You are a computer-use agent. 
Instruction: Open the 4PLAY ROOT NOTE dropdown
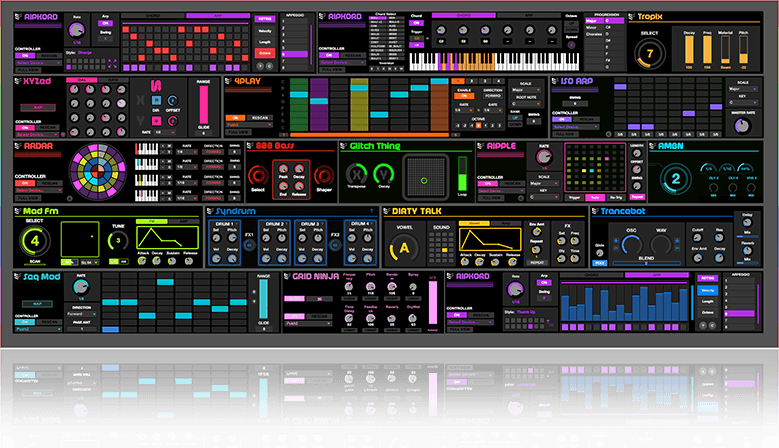tap(526, 104)
